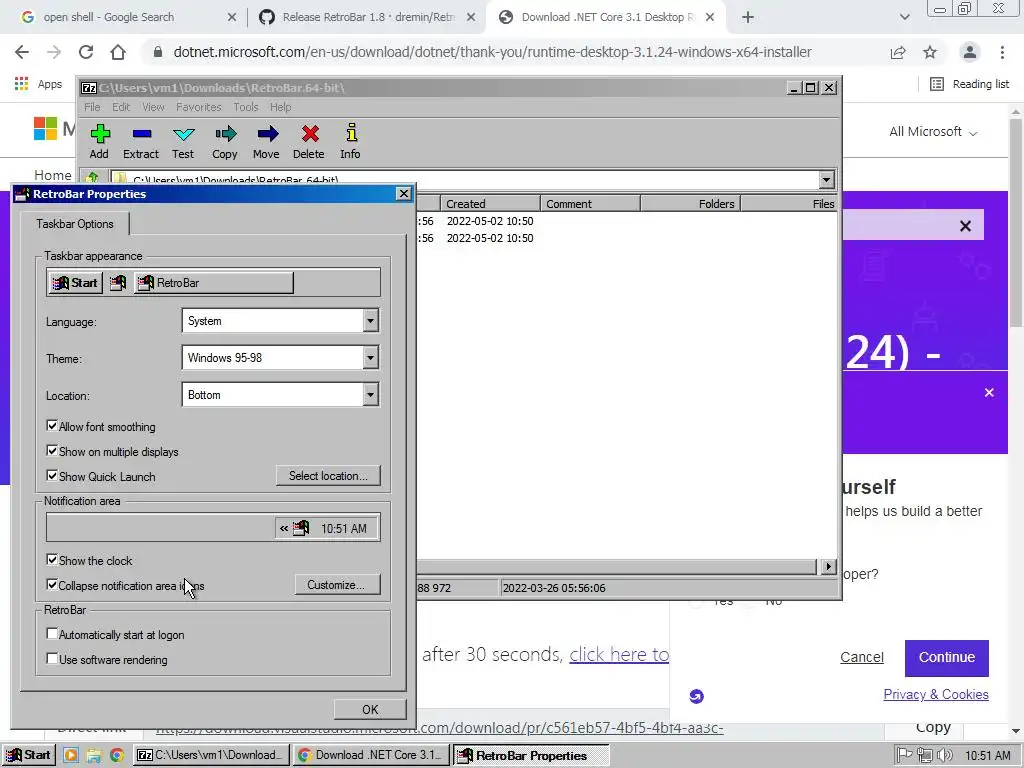Click the flag icon in system tray
The height and width of the screenshot is (768, 1024).
point(905,755)
